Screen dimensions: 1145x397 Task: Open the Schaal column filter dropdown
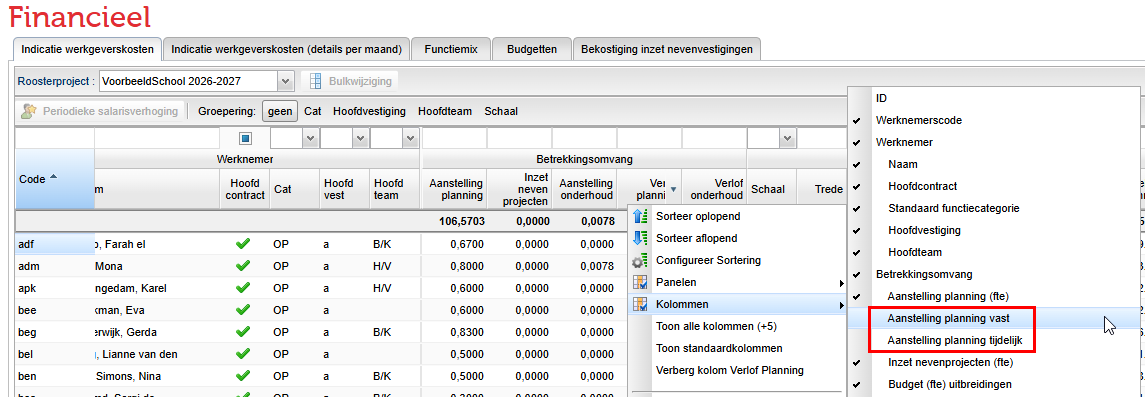point(787,138)
